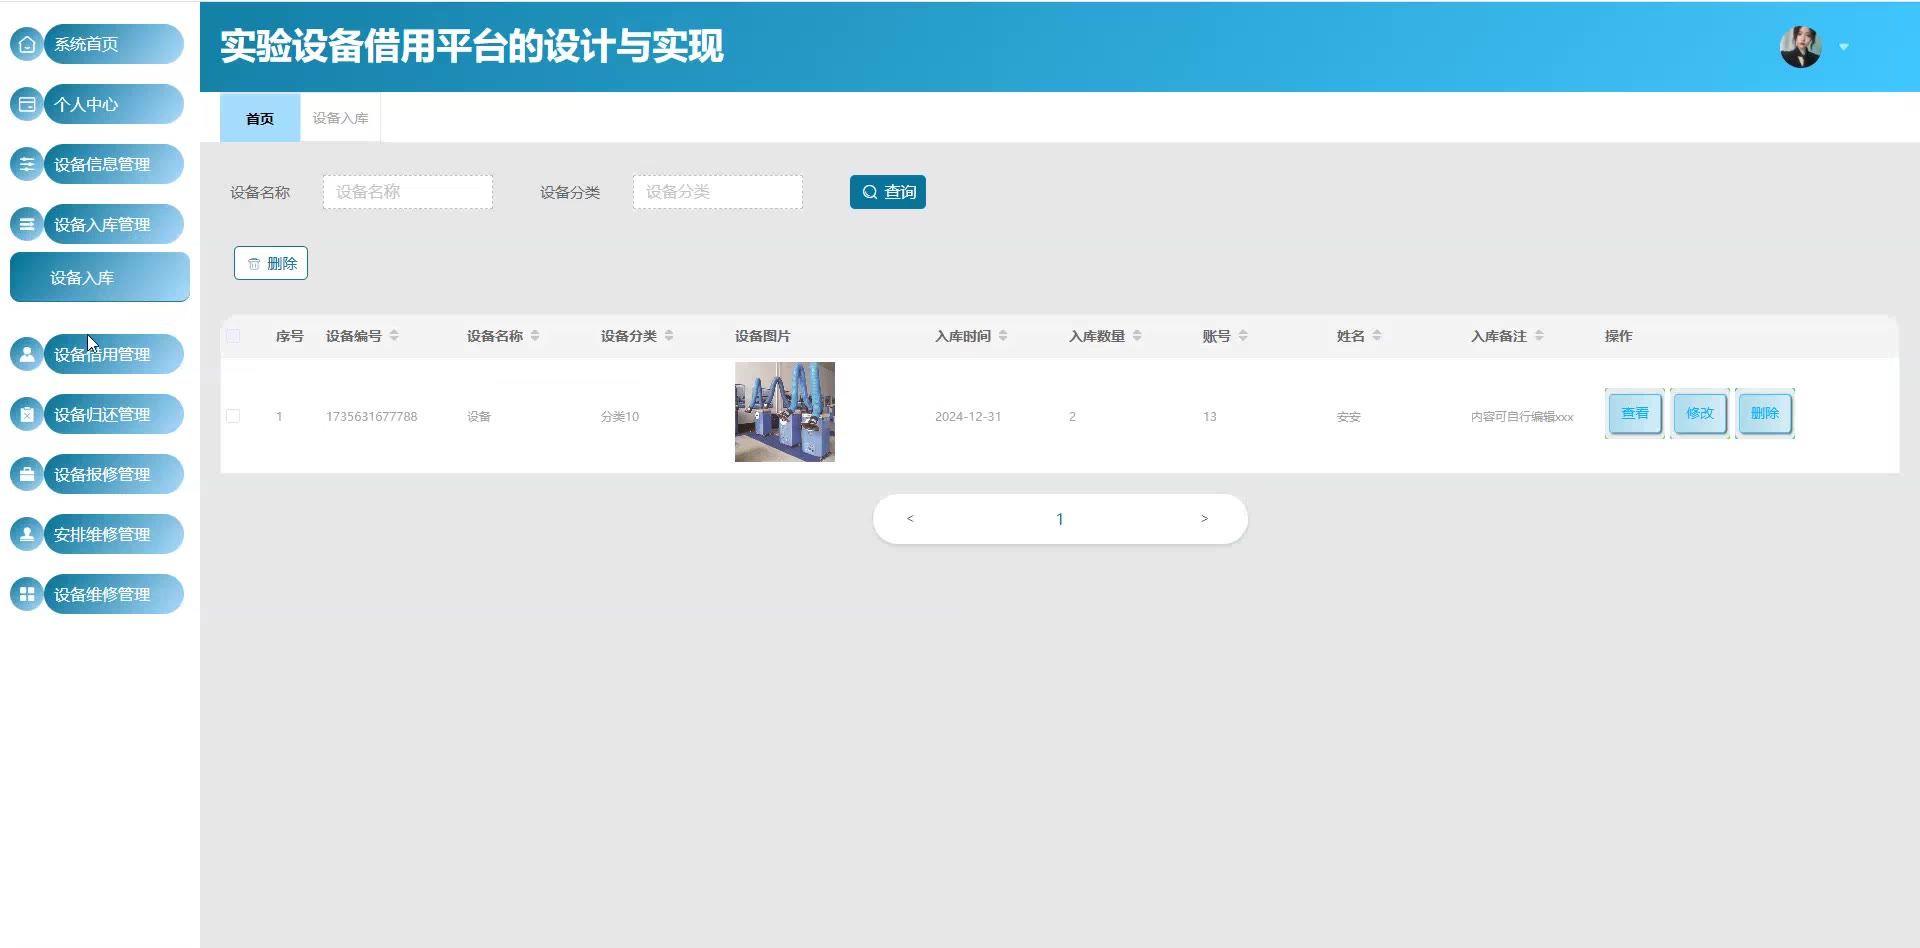Sort table by 设备分类 column arrows
This screenshot has height=948, width=1920.
669,336
